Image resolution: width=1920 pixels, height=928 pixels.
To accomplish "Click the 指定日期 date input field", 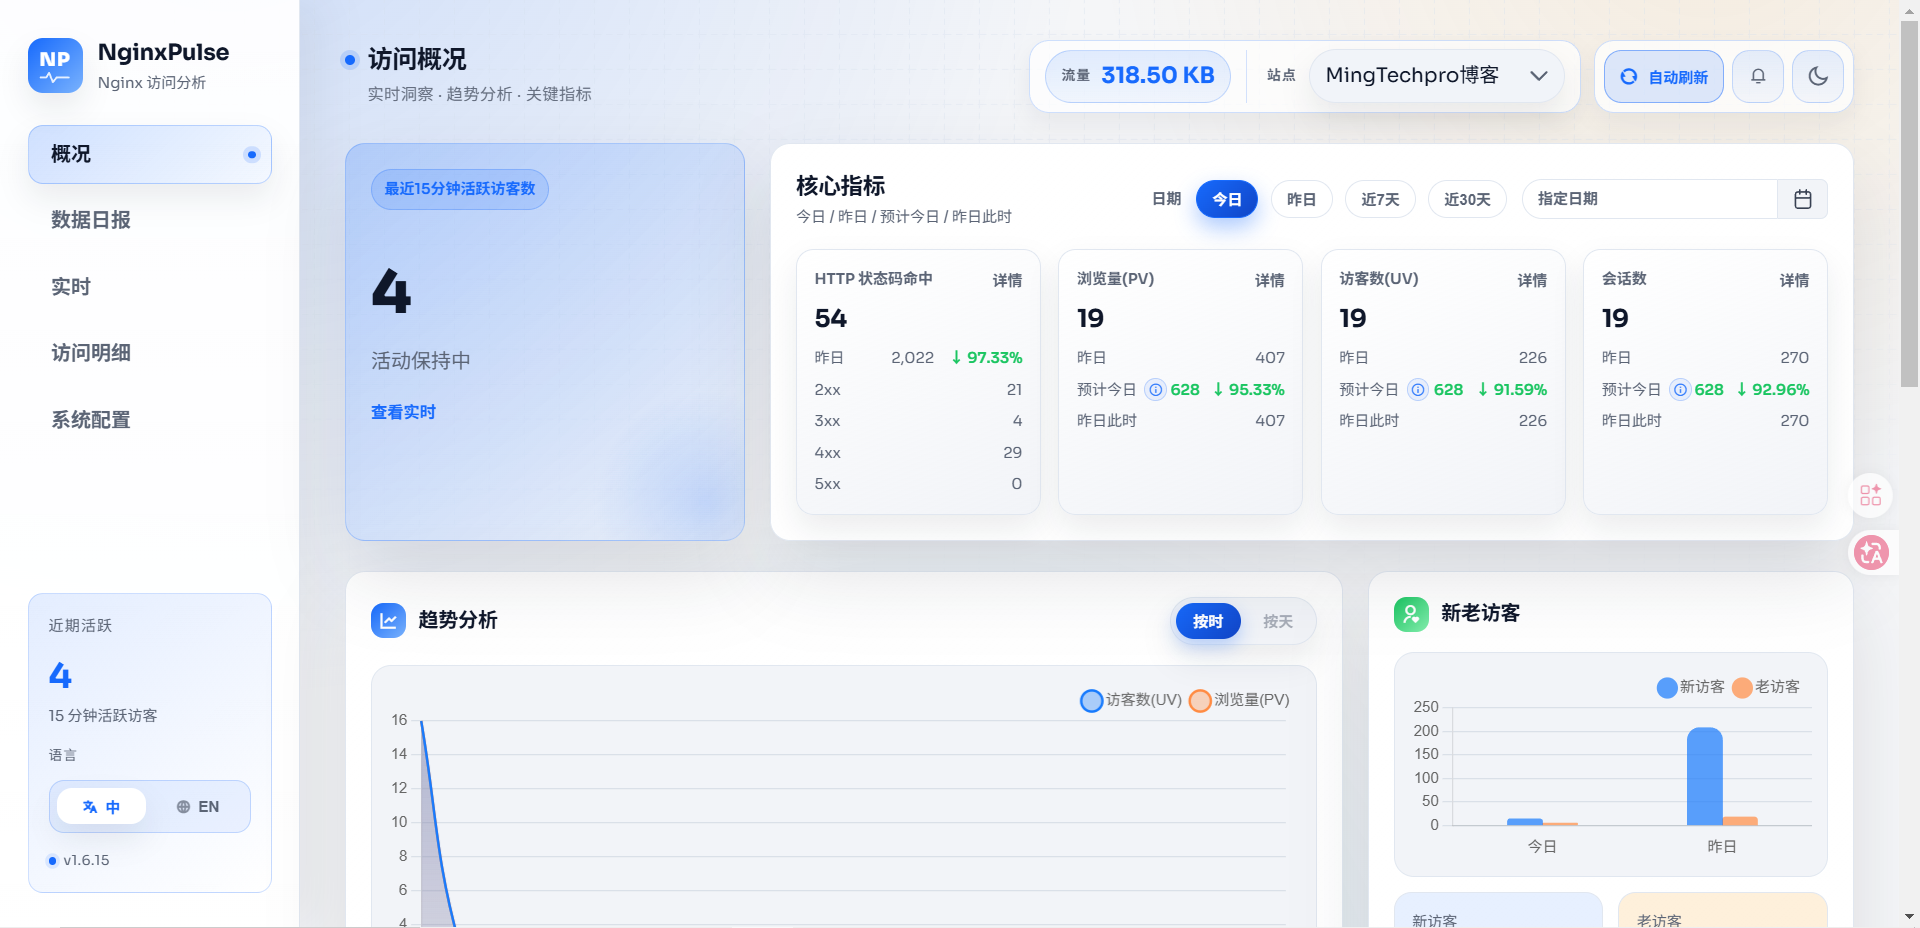I will point(1650,199).
